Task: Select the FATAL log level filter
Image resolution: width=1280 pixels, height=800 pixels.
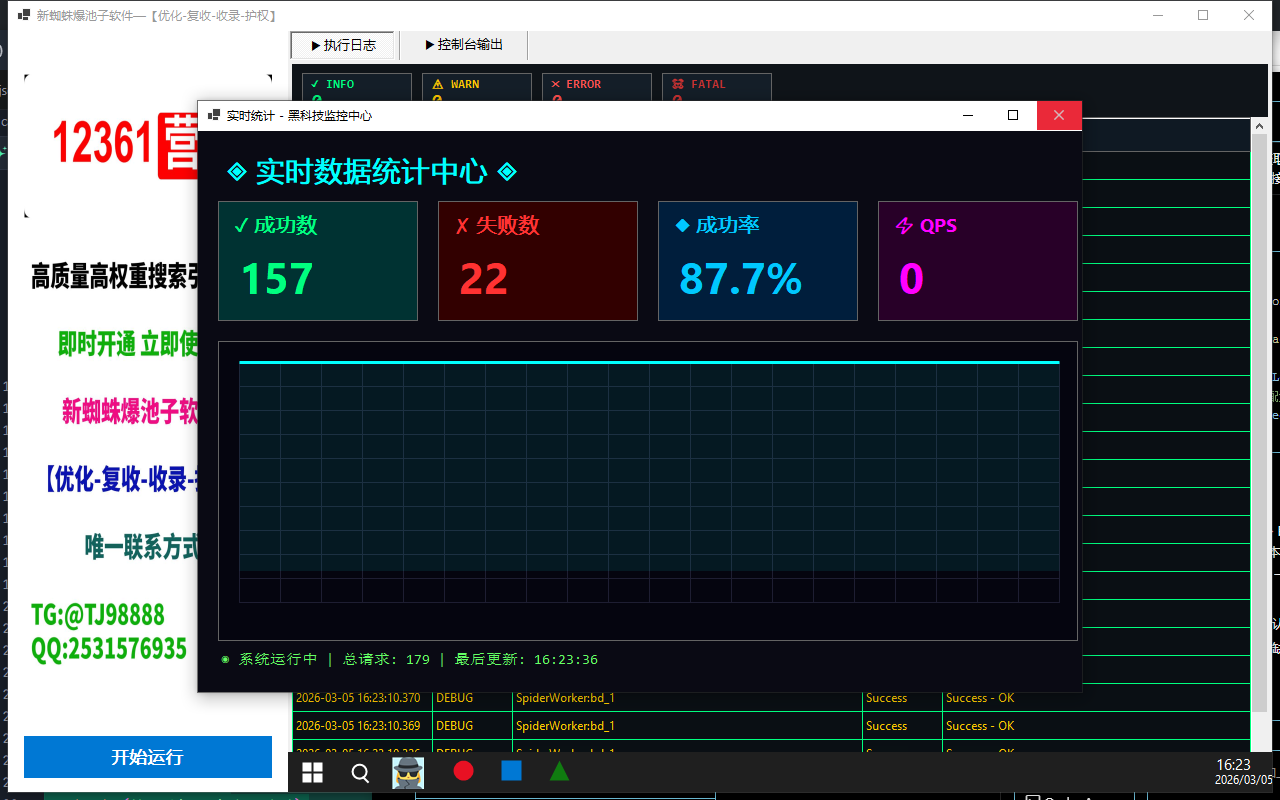Action: pyautogui.click(x=716, y=87)
